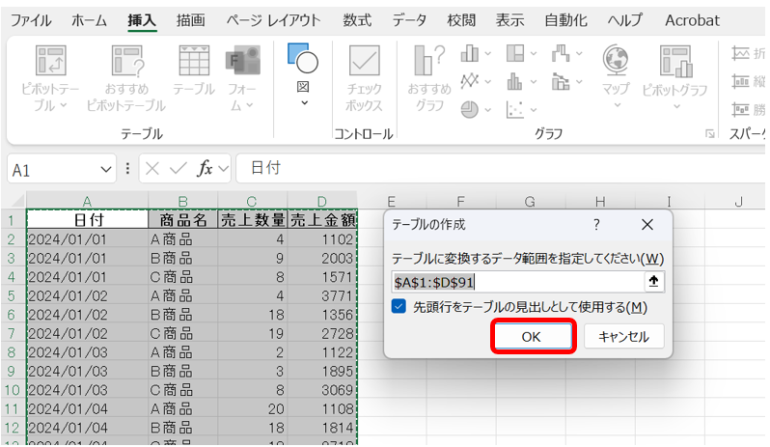This screenshot has width=770, height=447.
Task: Select the column/bar chart icon
Action: point(469,53)
